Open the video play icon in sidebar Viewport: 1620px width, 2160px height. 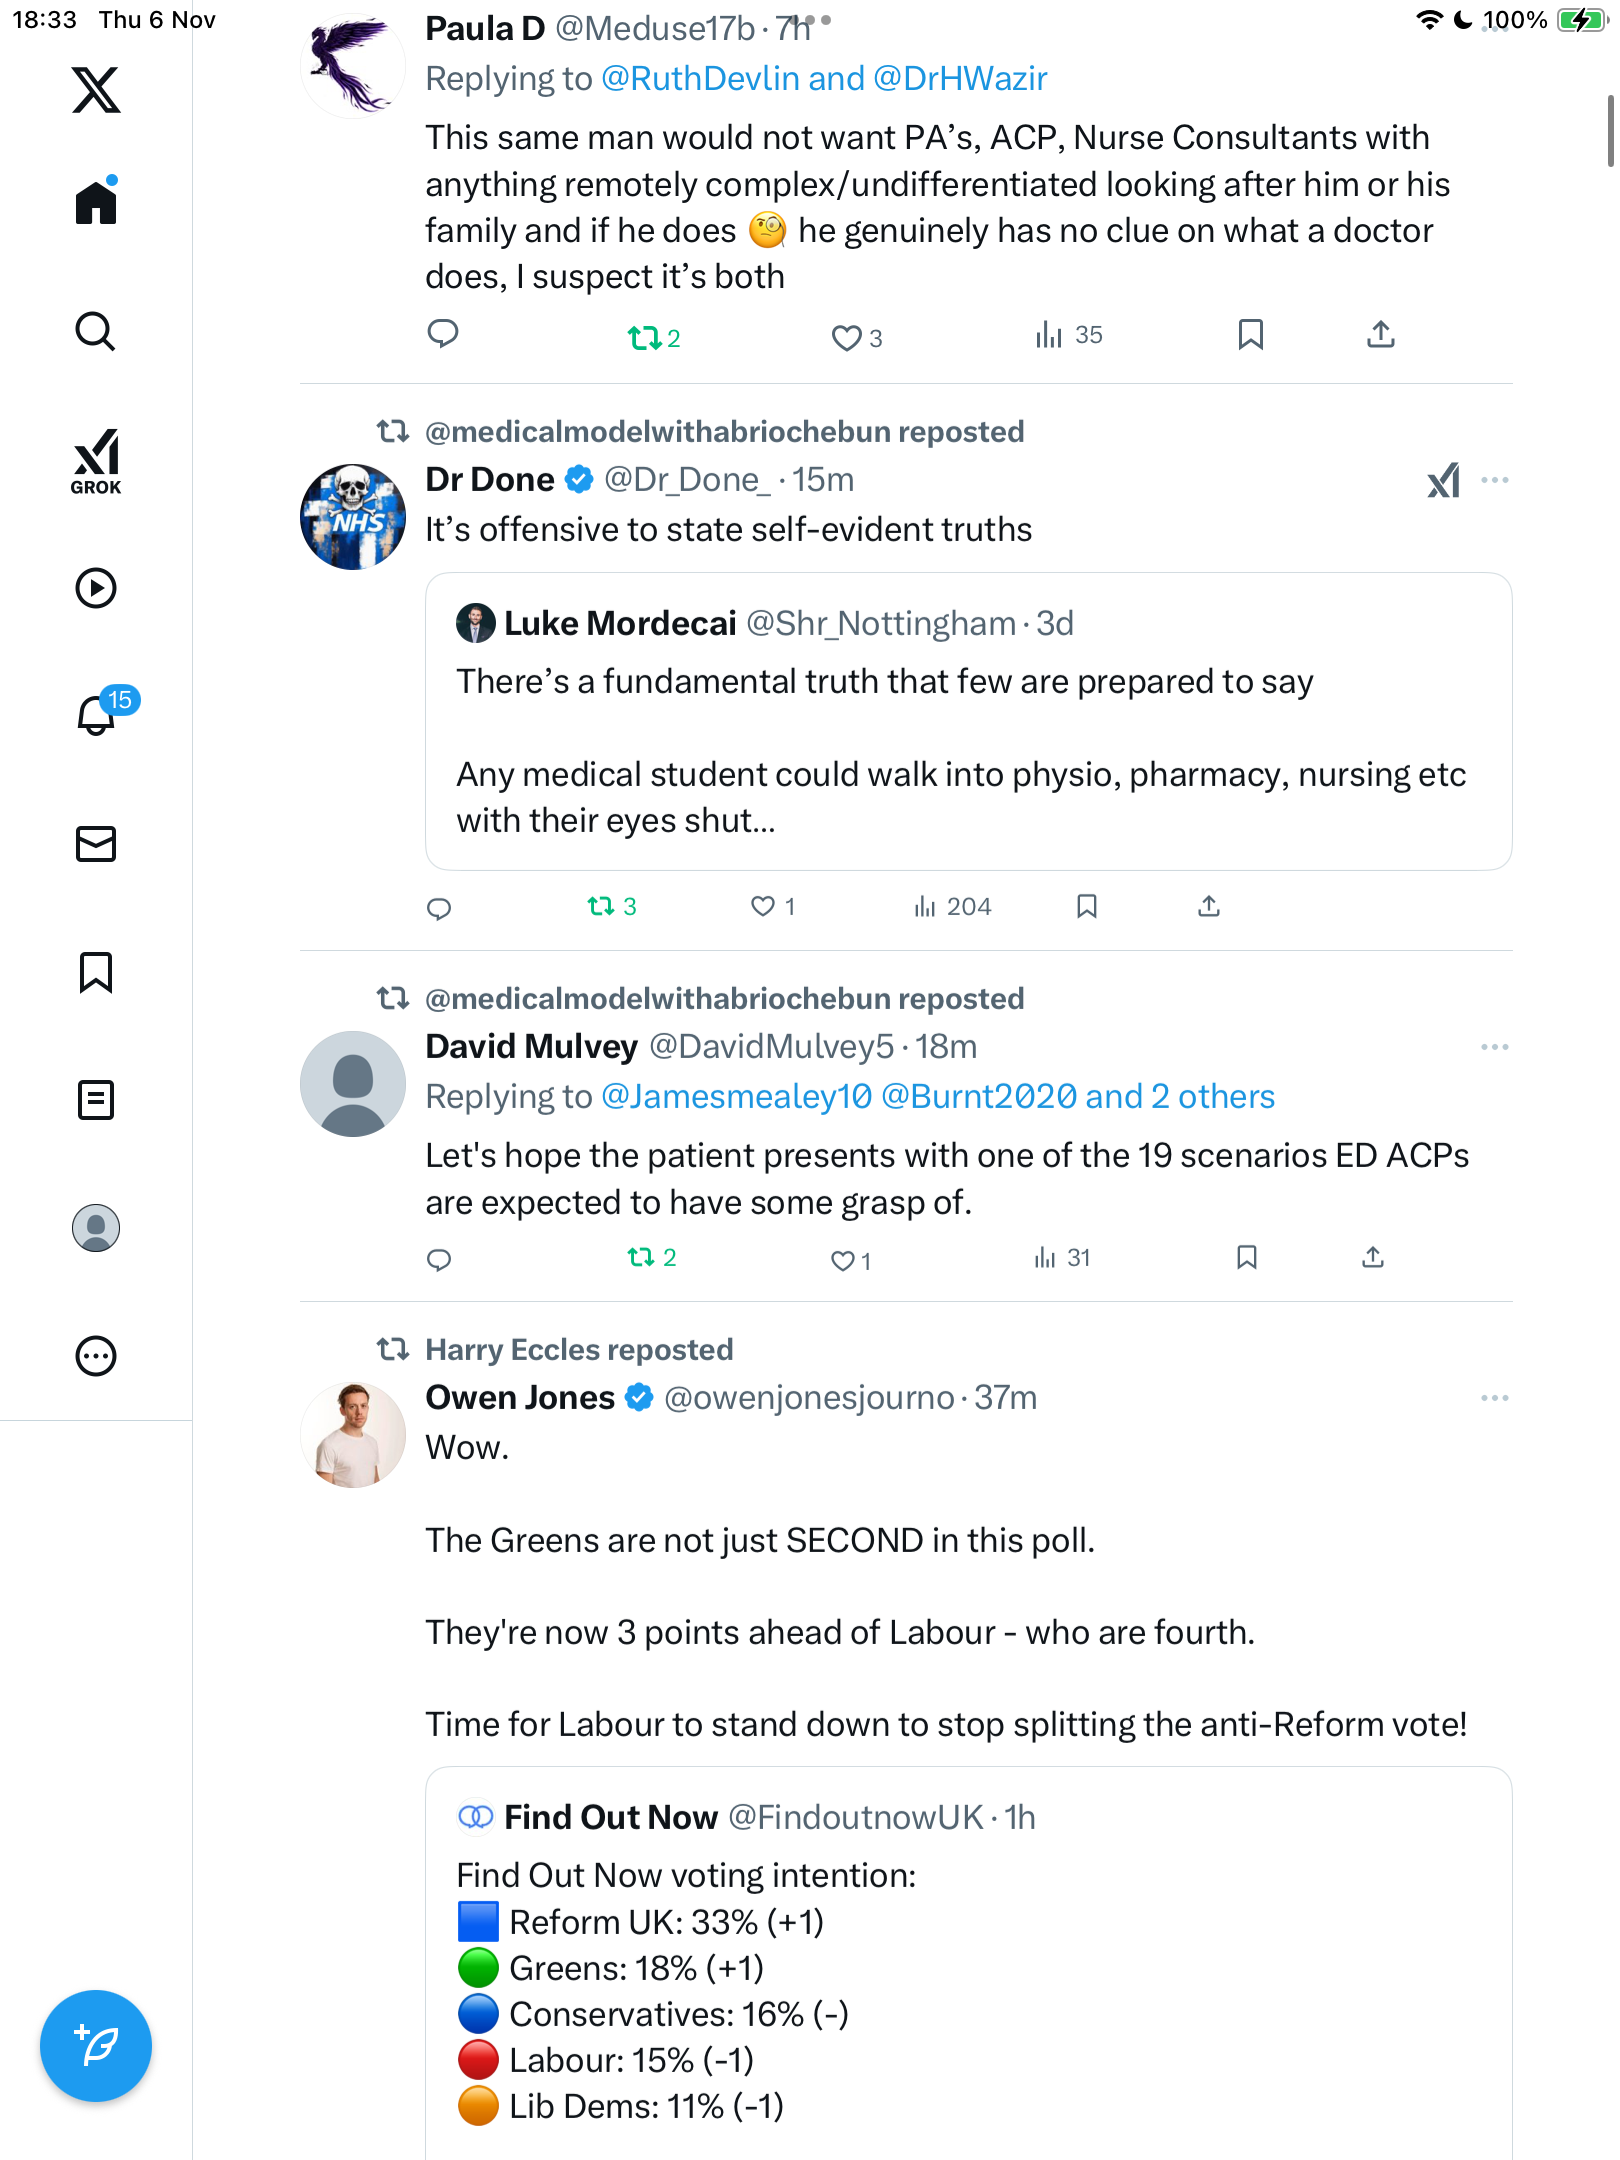coord(96,588)
